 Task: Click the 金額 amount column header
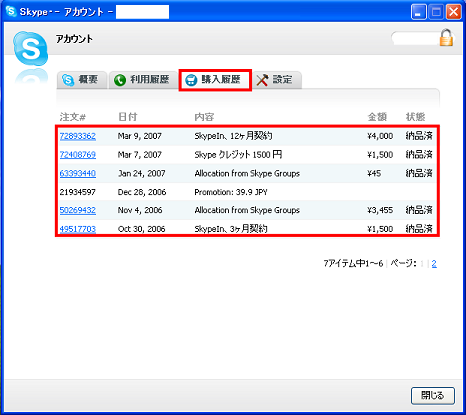pos(377,117)
